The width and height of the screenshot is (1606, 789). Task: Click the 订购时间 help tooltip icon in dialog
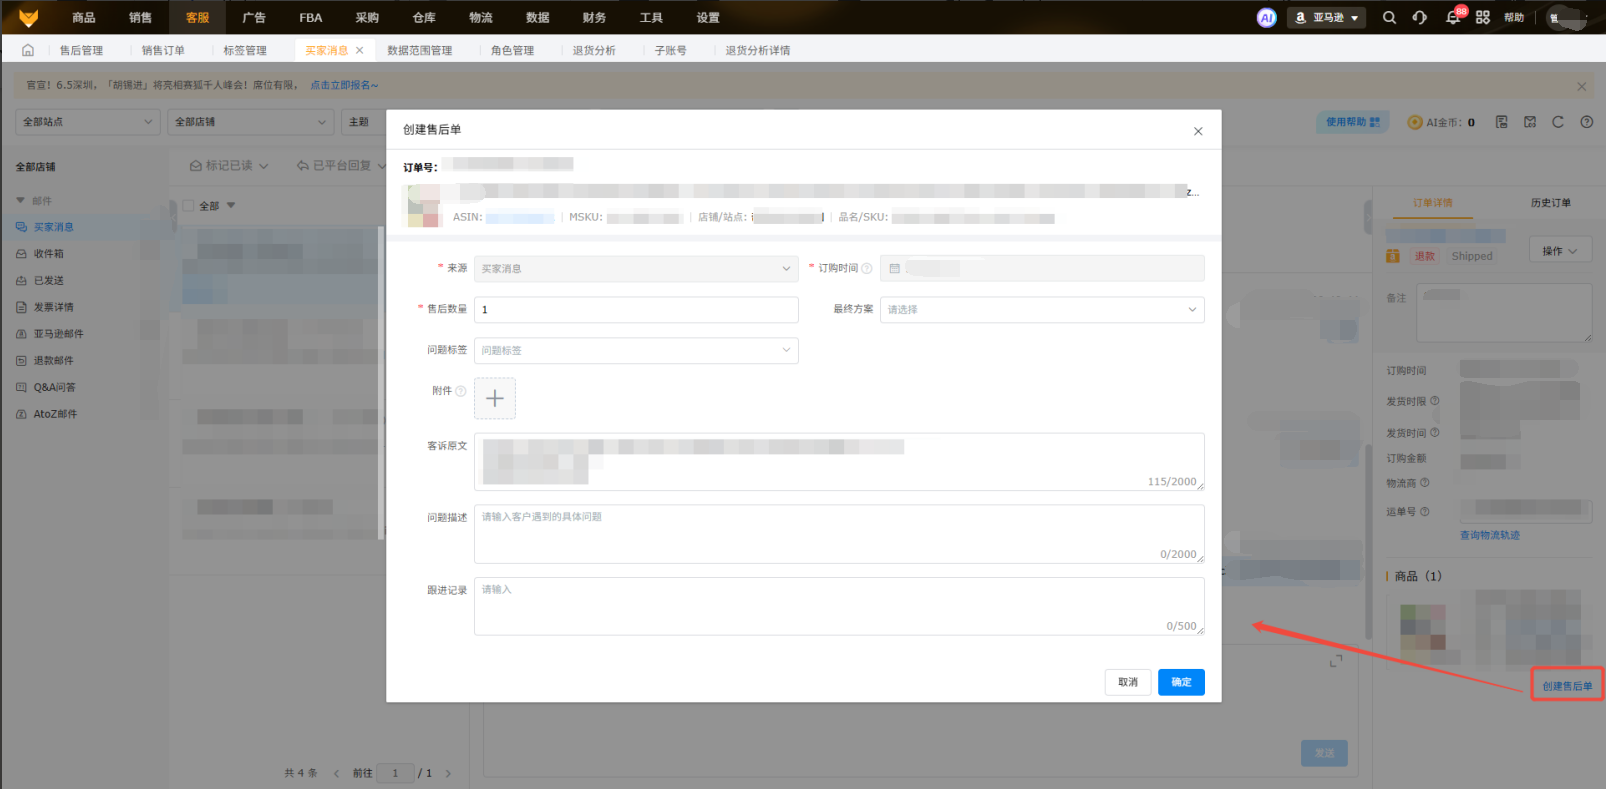pyautogui.click(x=867, y=268)
